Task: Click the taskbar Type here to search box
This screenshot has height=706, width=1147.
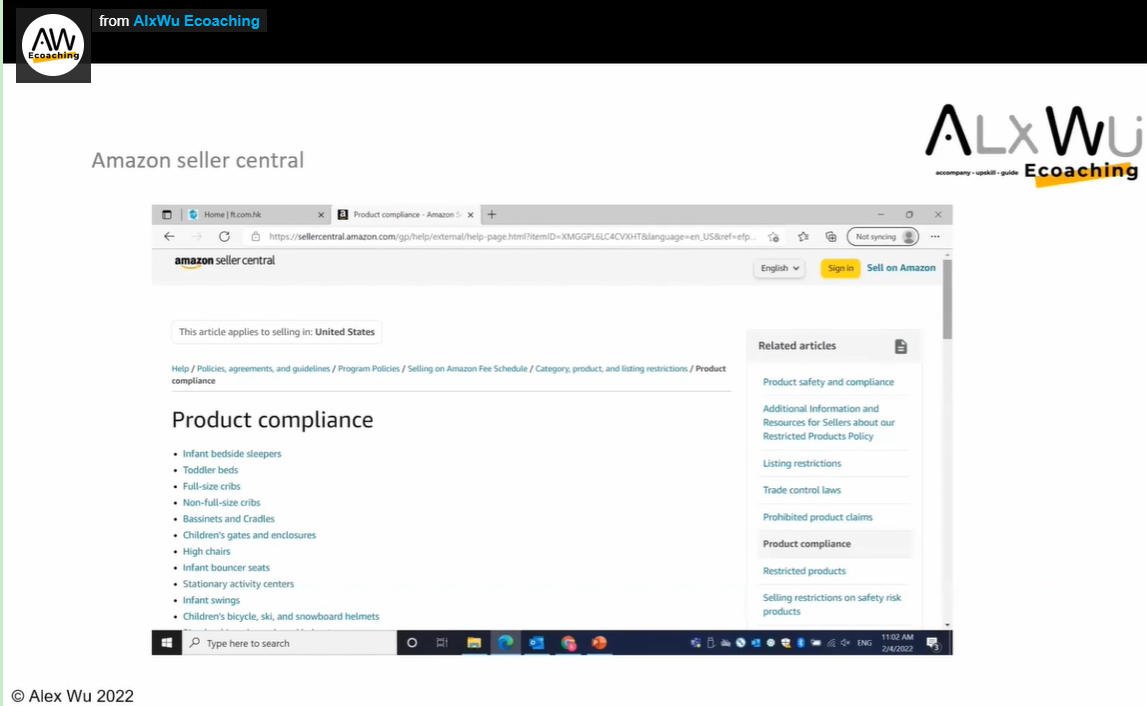Action: pyautogui.click(x=289, y=643)
